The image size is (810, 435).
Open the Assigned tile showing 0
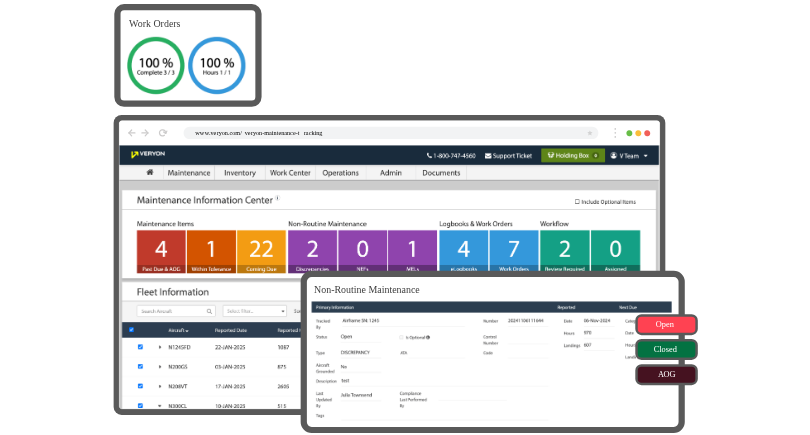coord(615,251)
